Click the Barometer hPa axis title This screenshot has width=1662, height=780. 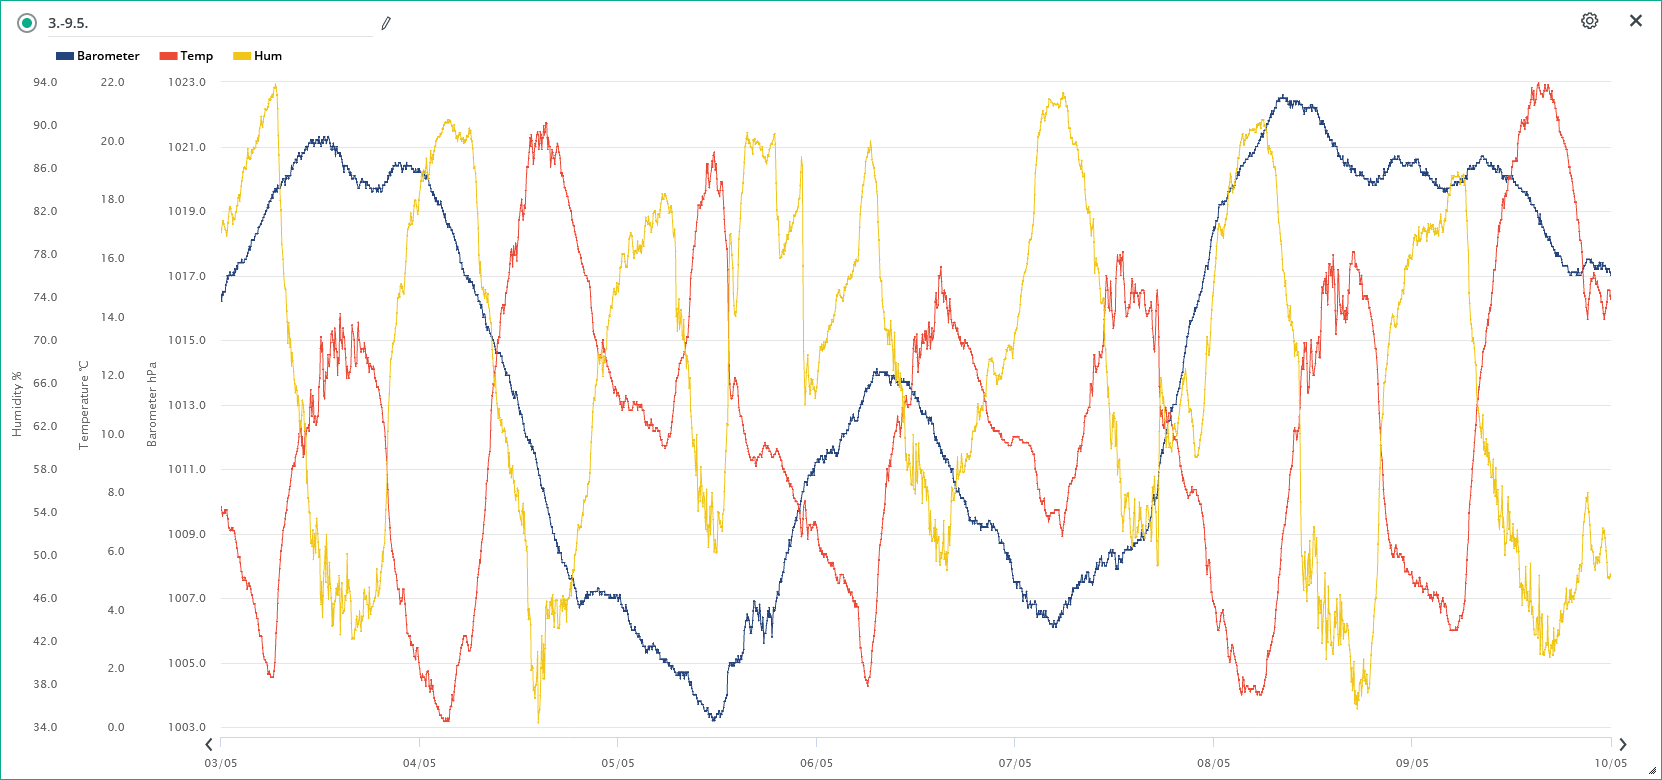pyautogui.click(x=152, y=404)
